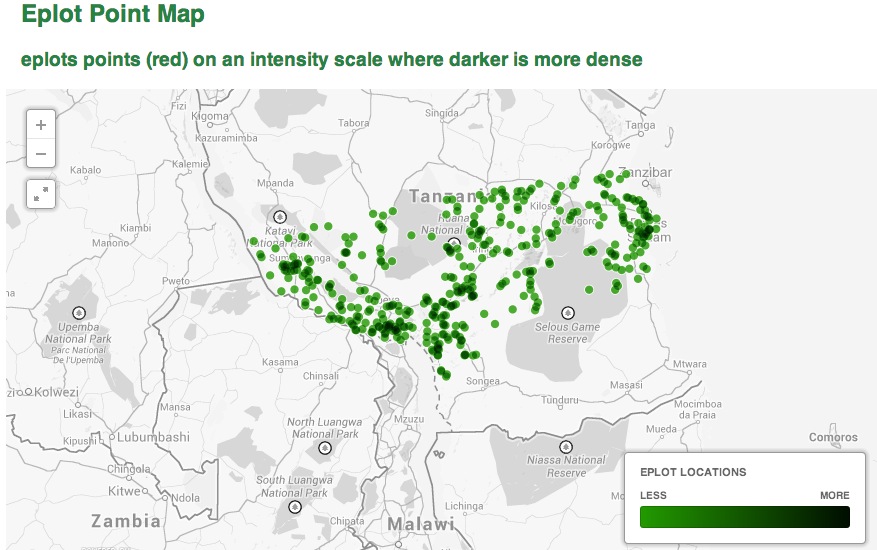Click the Niassa National Reserve label
Viewport: 877px width, 550px height.
tap(566, 466)
